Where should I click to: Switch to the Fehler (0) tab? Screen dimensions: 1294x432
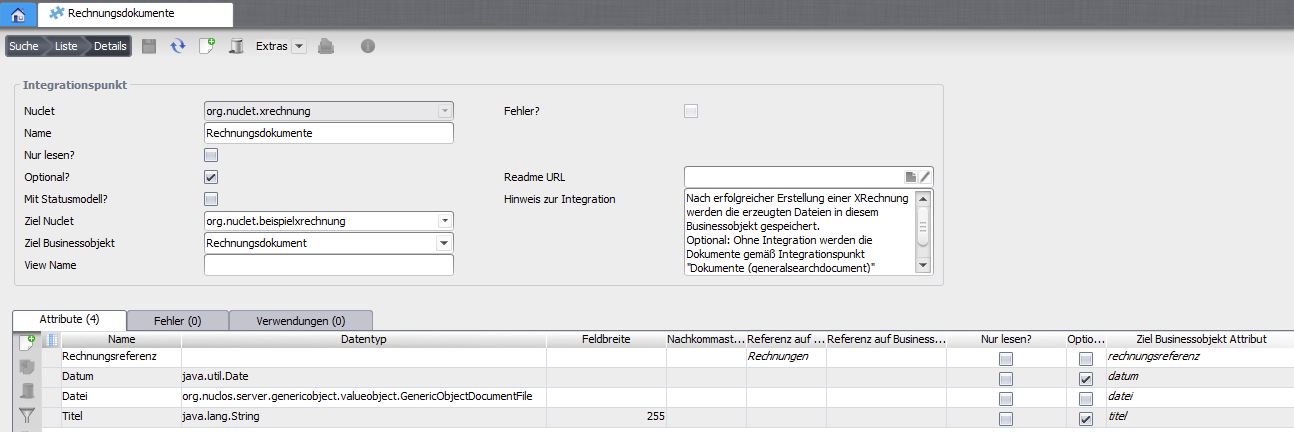coord(178,321)
